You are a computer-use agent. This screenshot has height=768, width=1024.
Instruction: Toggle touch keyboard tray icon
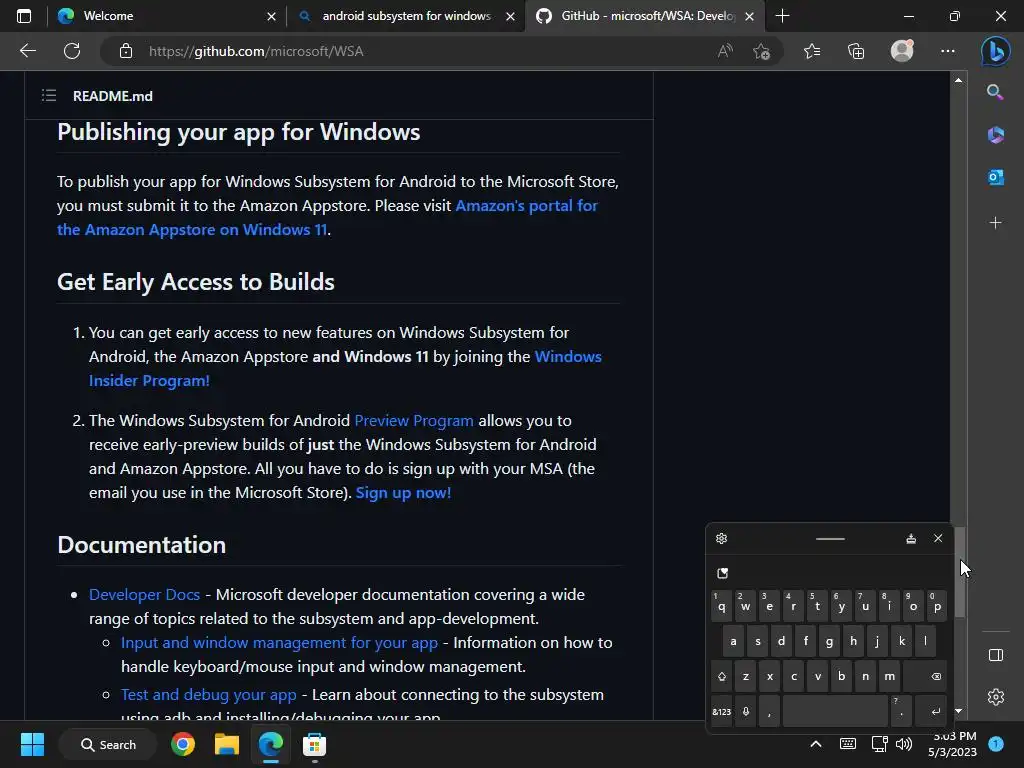[x=848, y=743]
